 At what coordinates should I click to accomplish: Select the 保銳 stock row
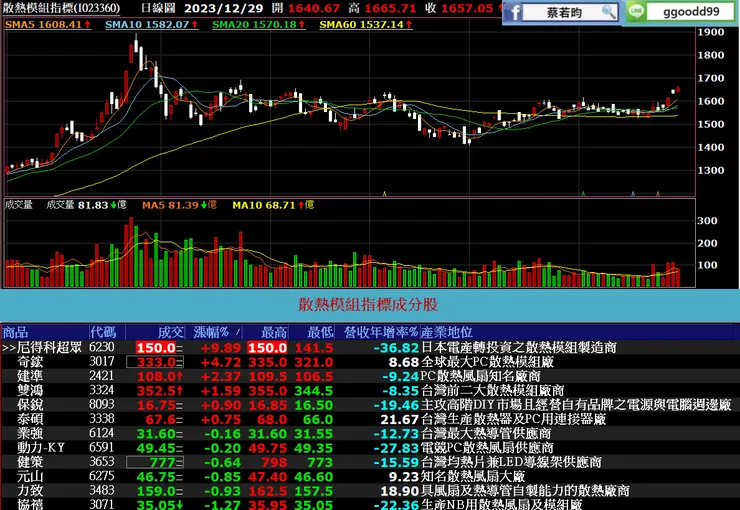coord(370,405)
